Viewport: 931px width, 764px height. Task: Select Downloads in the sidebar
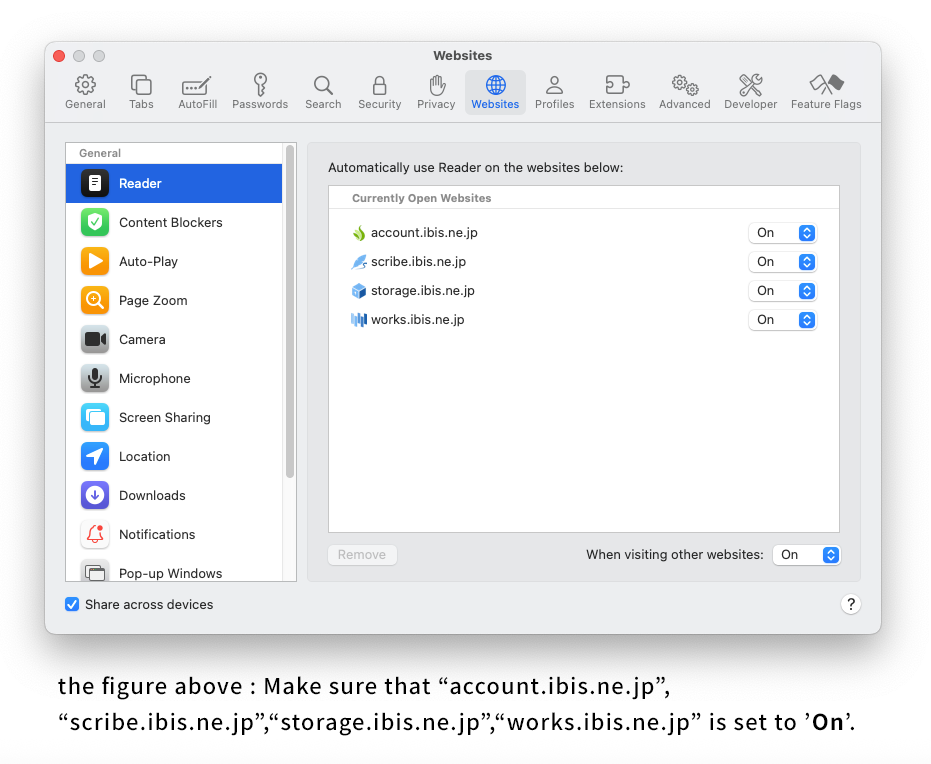(x=152, y=495)
